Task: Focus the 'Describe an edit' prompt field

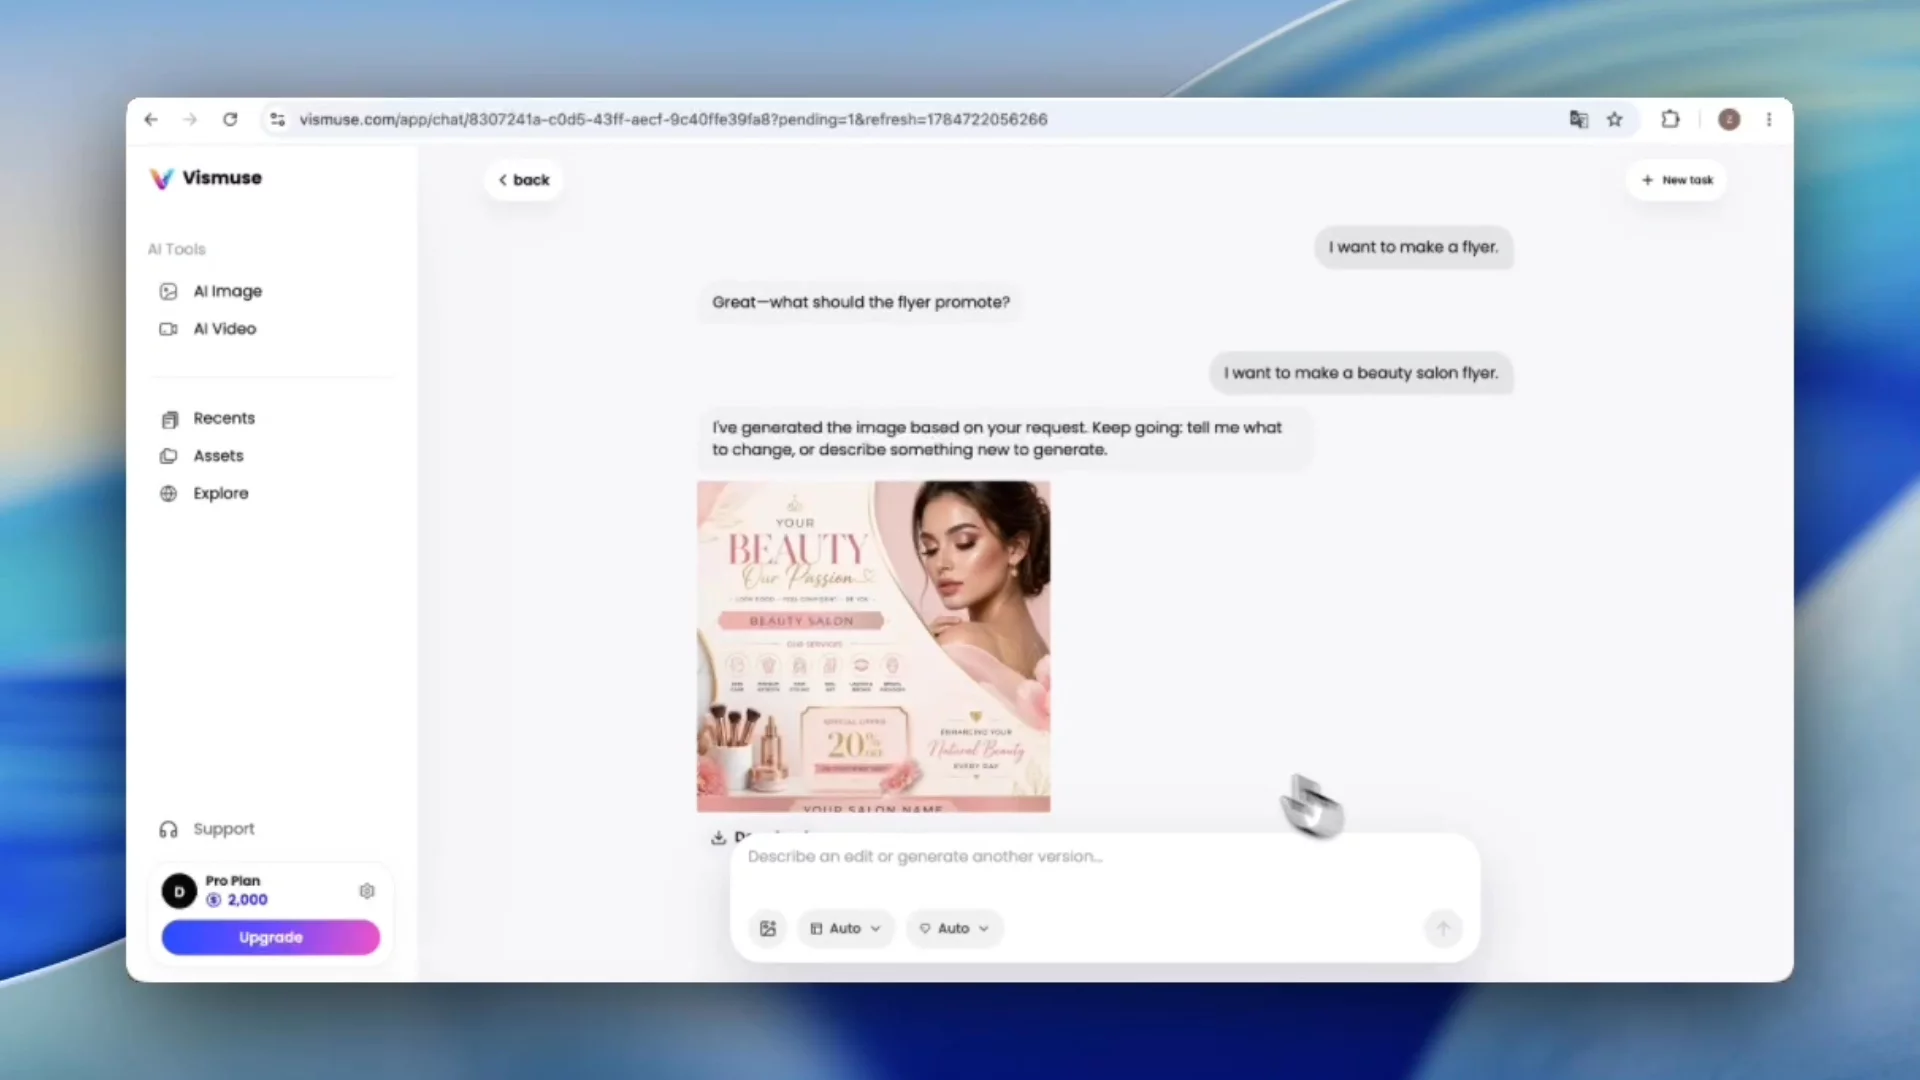Action: [1104, 857]
